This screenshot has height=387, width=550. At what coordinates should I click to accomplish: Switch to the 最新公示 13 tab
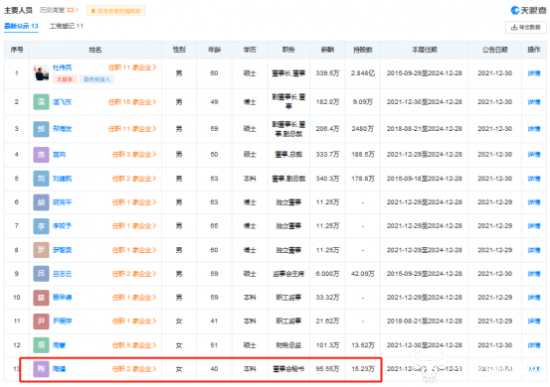[21, 26]
